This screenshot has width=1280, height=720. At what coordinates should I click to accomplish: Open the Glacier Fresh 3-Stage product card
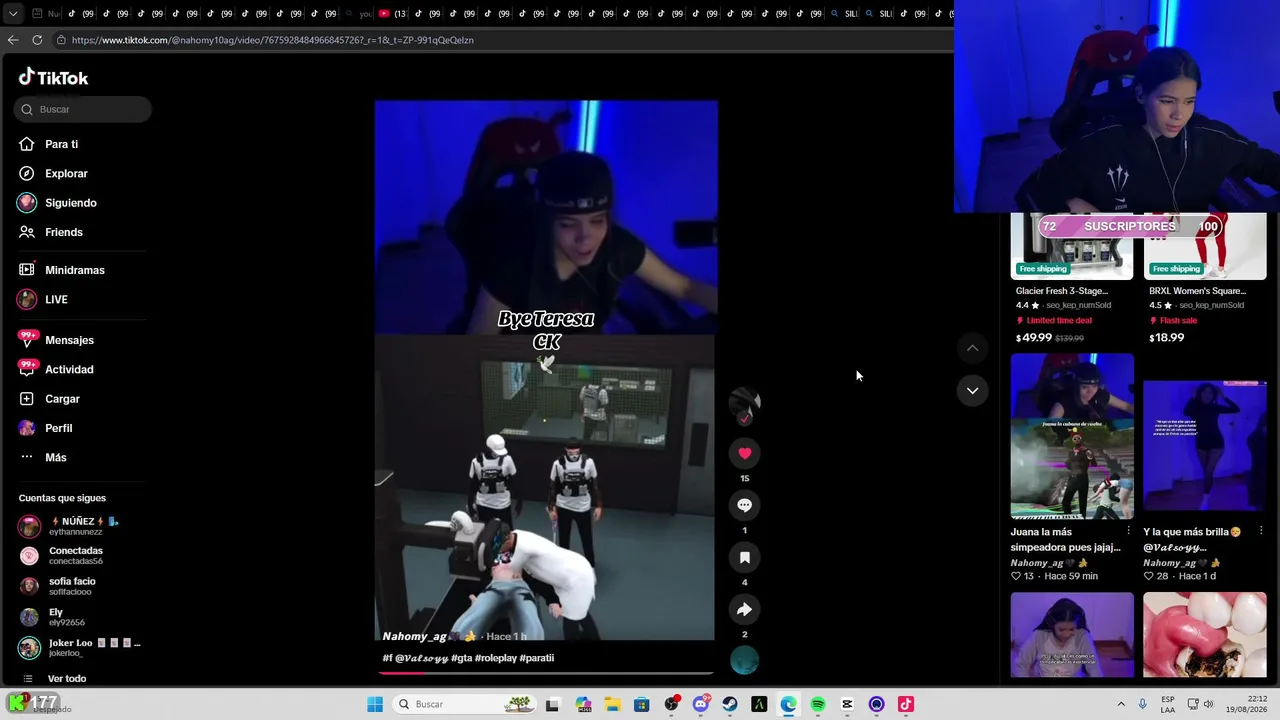click(1071, 280)
